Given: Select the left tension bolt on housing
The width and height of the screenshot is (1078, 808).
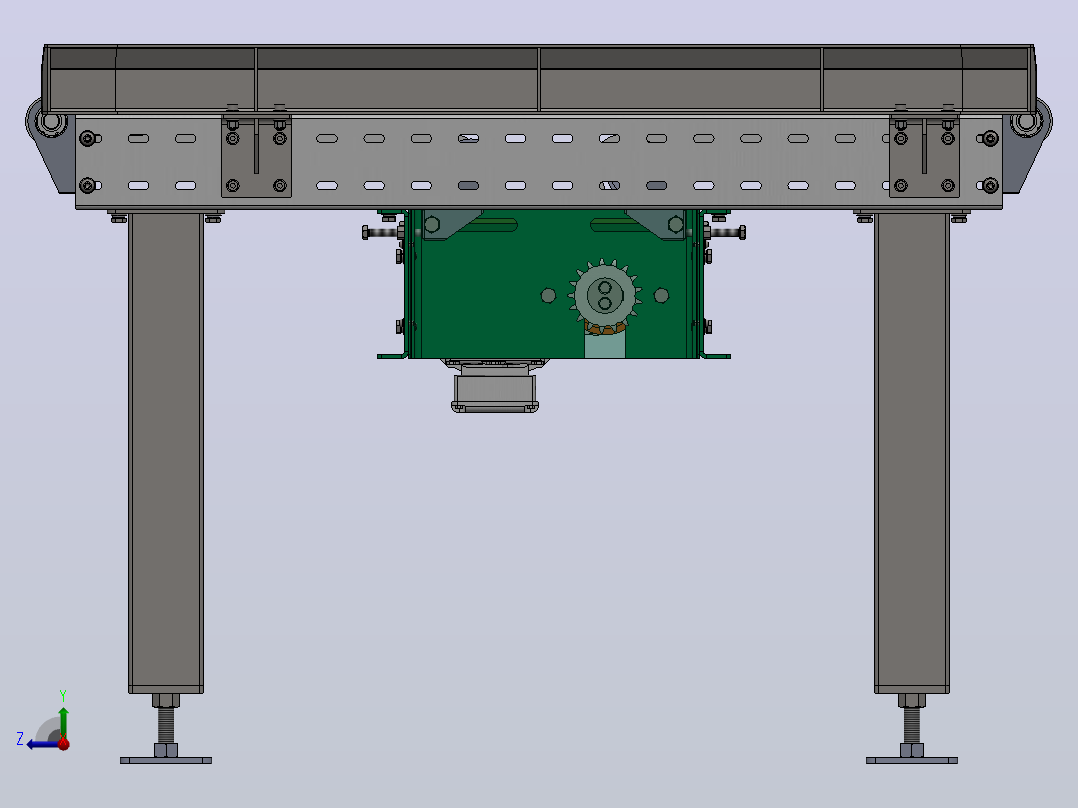Looking at the screenshot, I should [384, 232].
